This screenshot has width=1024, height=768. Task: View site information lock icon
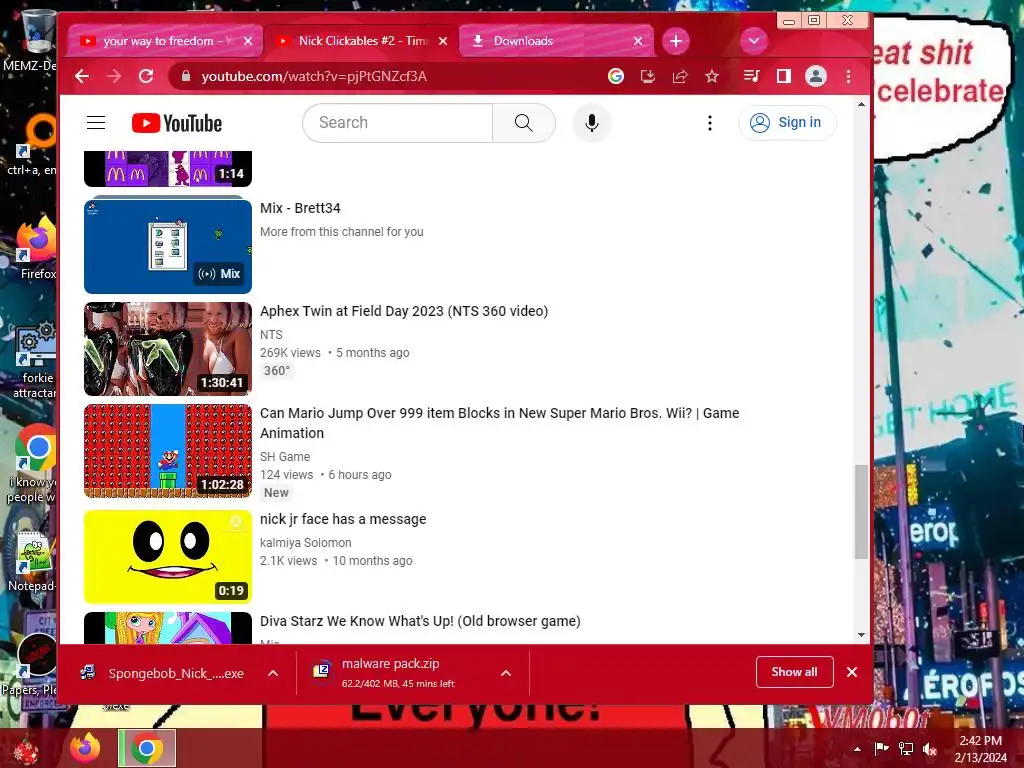(186, 76)
